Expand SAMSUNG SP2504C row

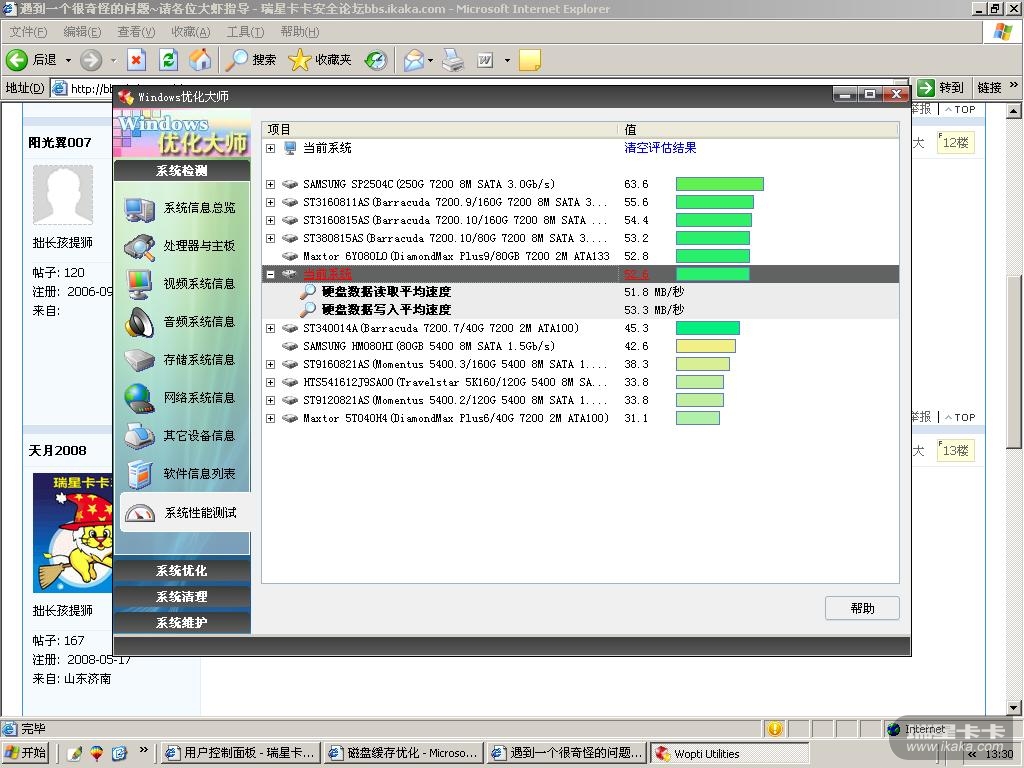pos(270,184)
